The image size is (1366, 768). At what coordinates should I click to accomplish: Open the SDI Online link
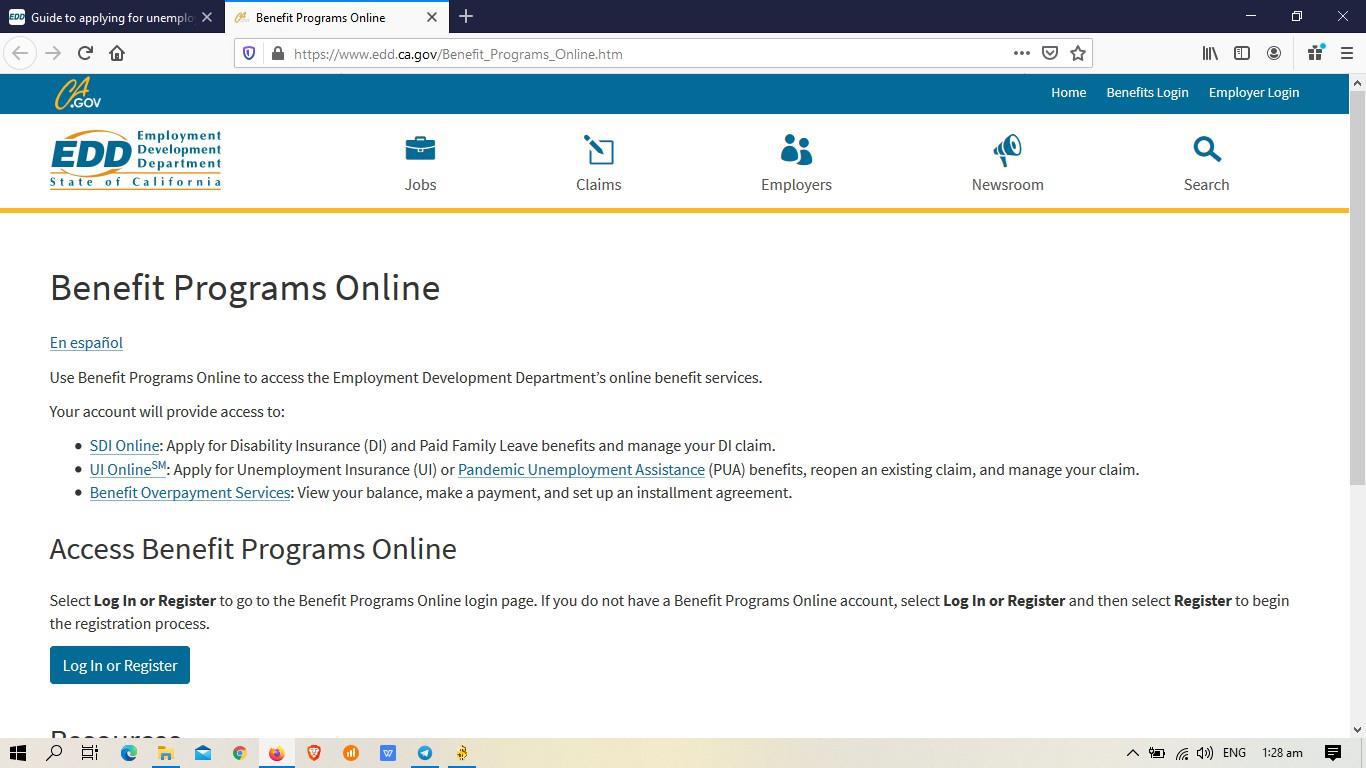click(x=124, y=446)
